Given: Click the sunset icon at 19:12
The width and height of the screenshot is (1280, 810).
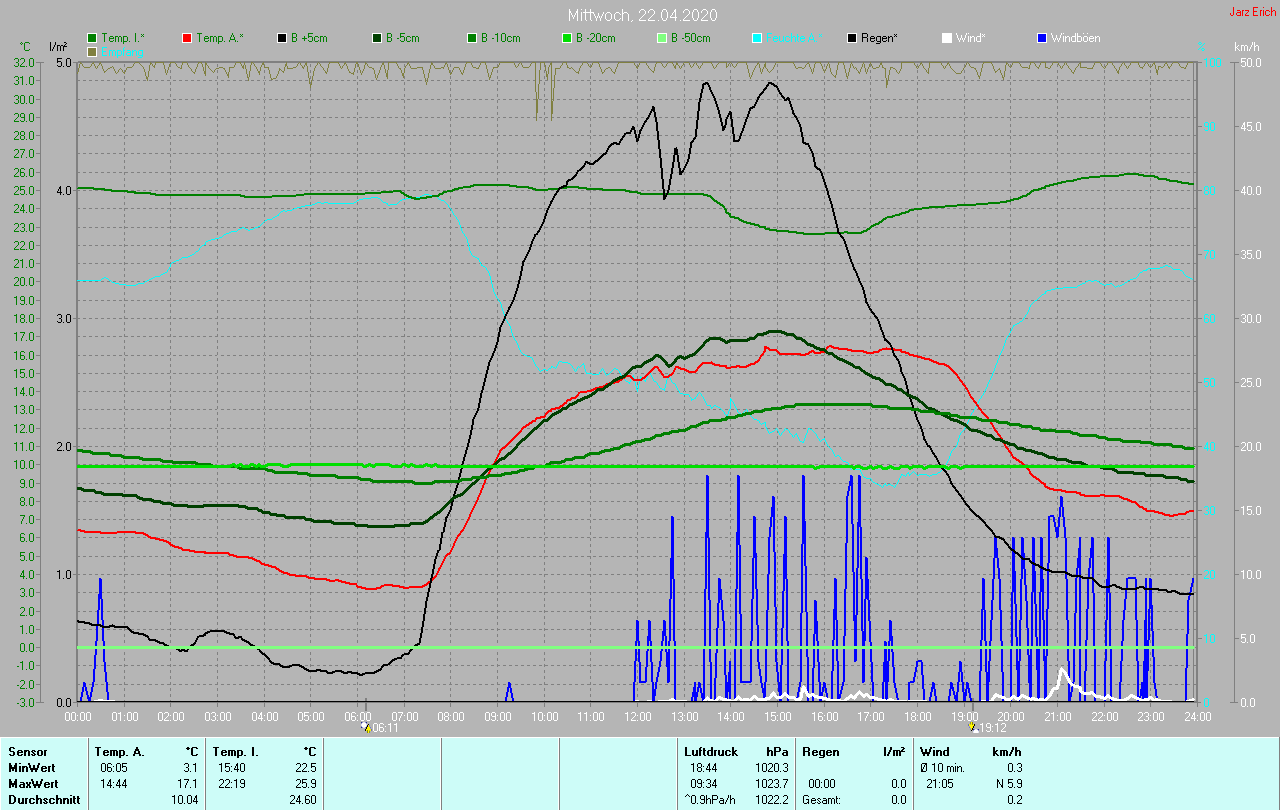Looking at the screenshot, I should click(x=973, y=728).
